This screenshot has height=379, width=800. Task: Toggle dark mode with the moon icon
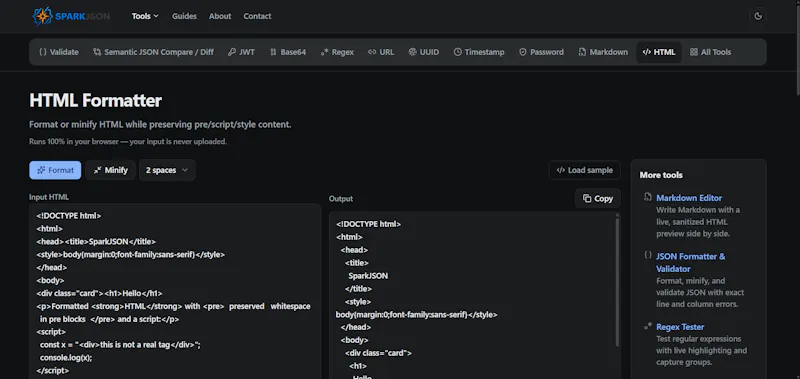(758, 16)
